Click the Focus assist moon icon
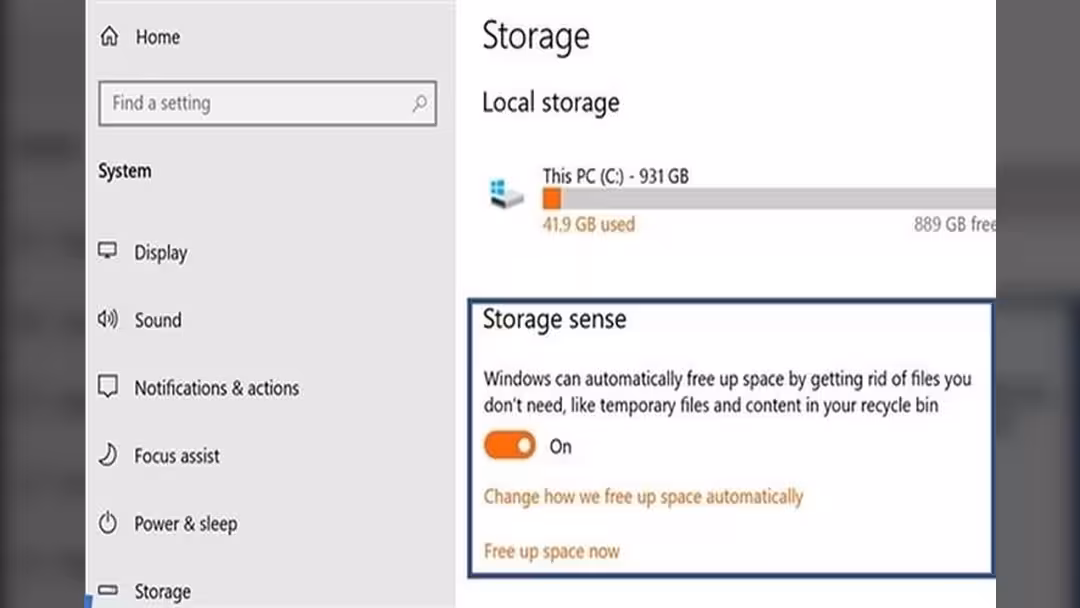Viewport: 1080px width, 608px height. (x=108, y=454)
